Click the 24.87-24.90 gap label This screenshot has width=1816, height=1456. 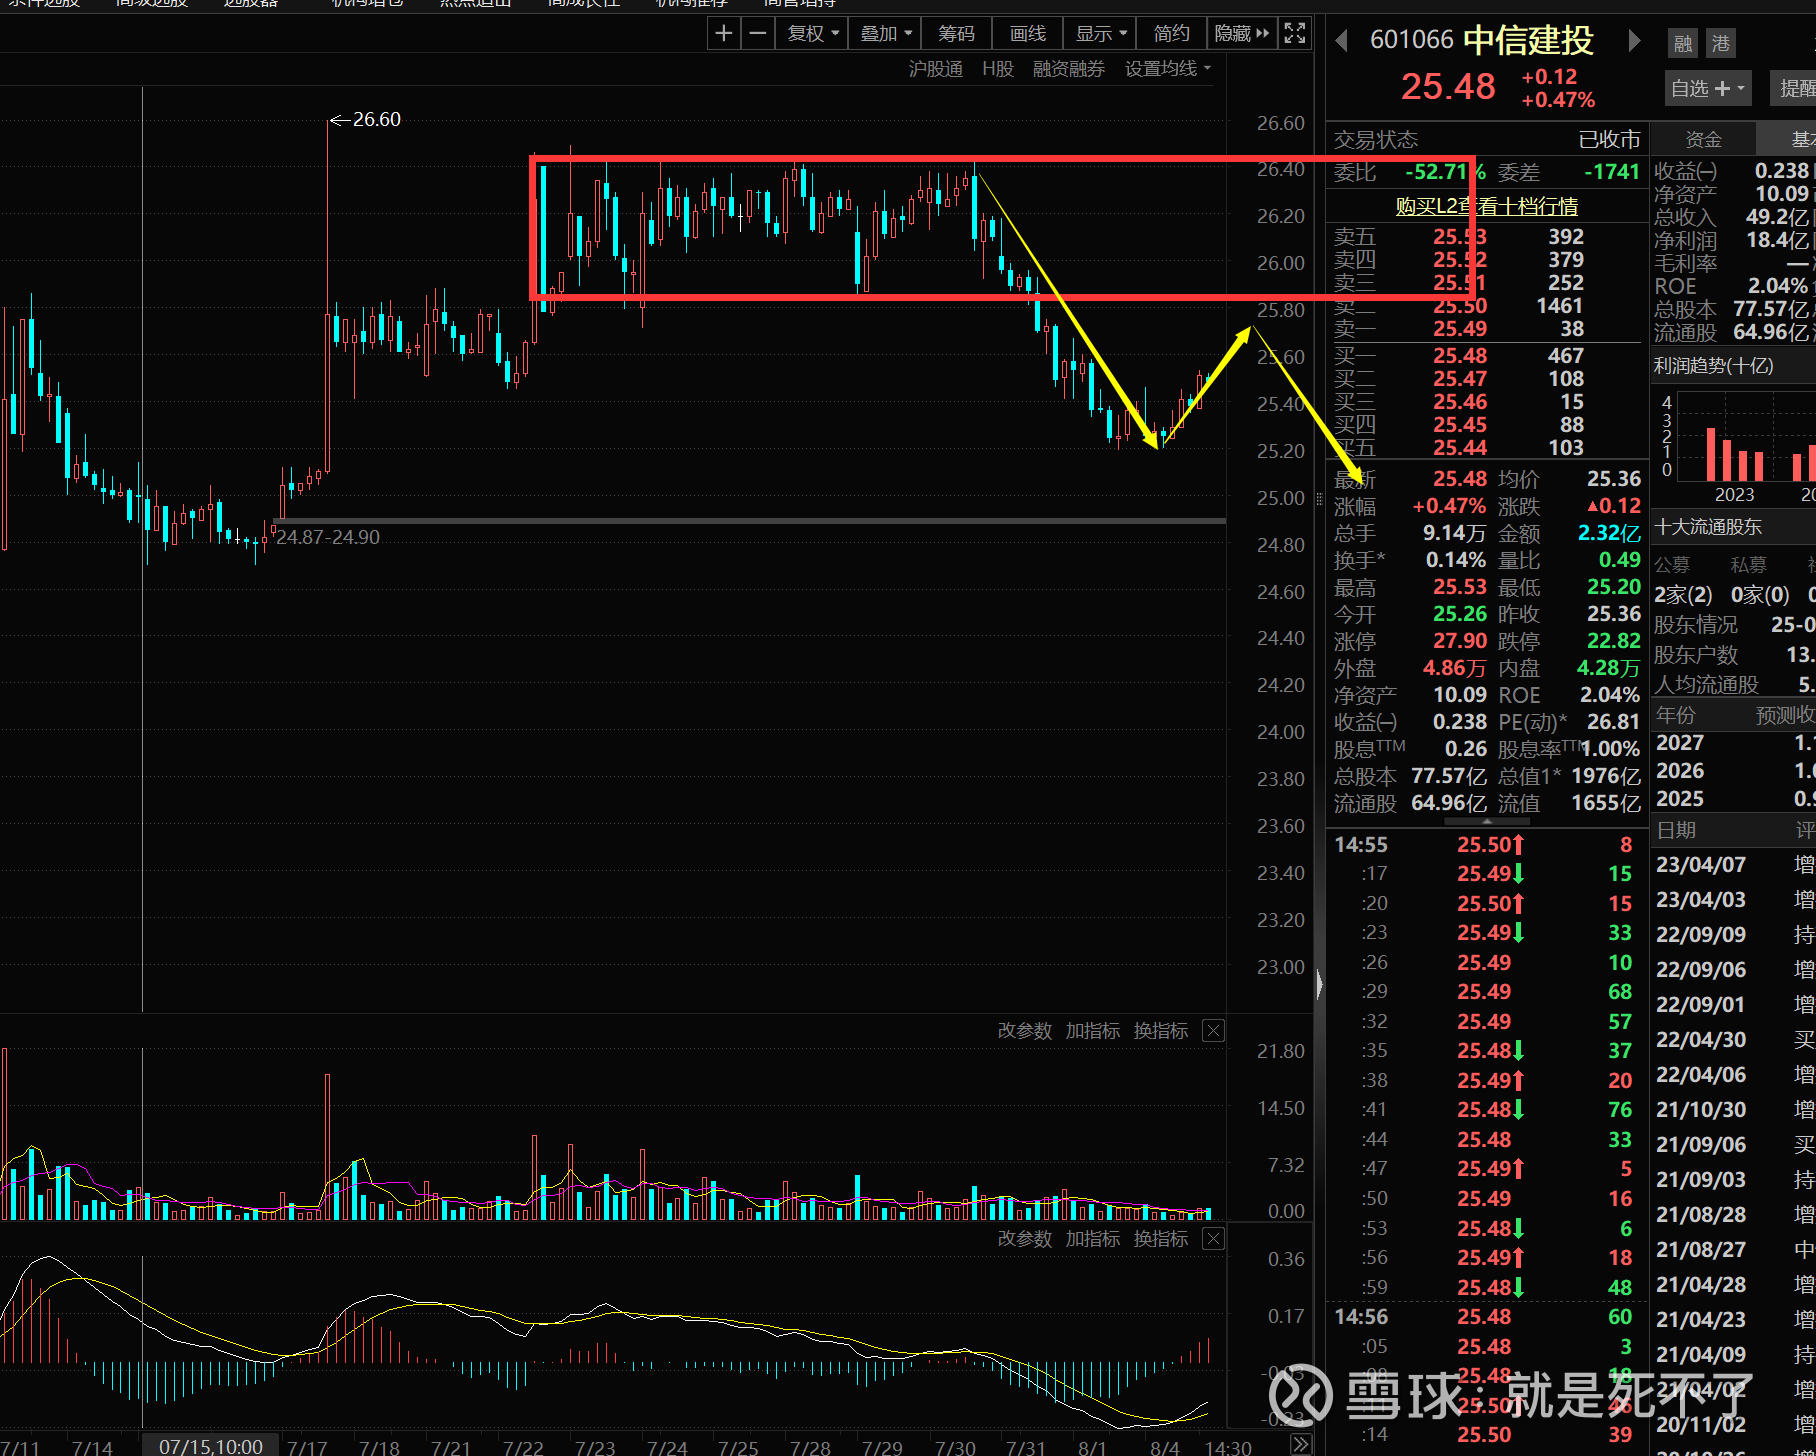(328, 537)
